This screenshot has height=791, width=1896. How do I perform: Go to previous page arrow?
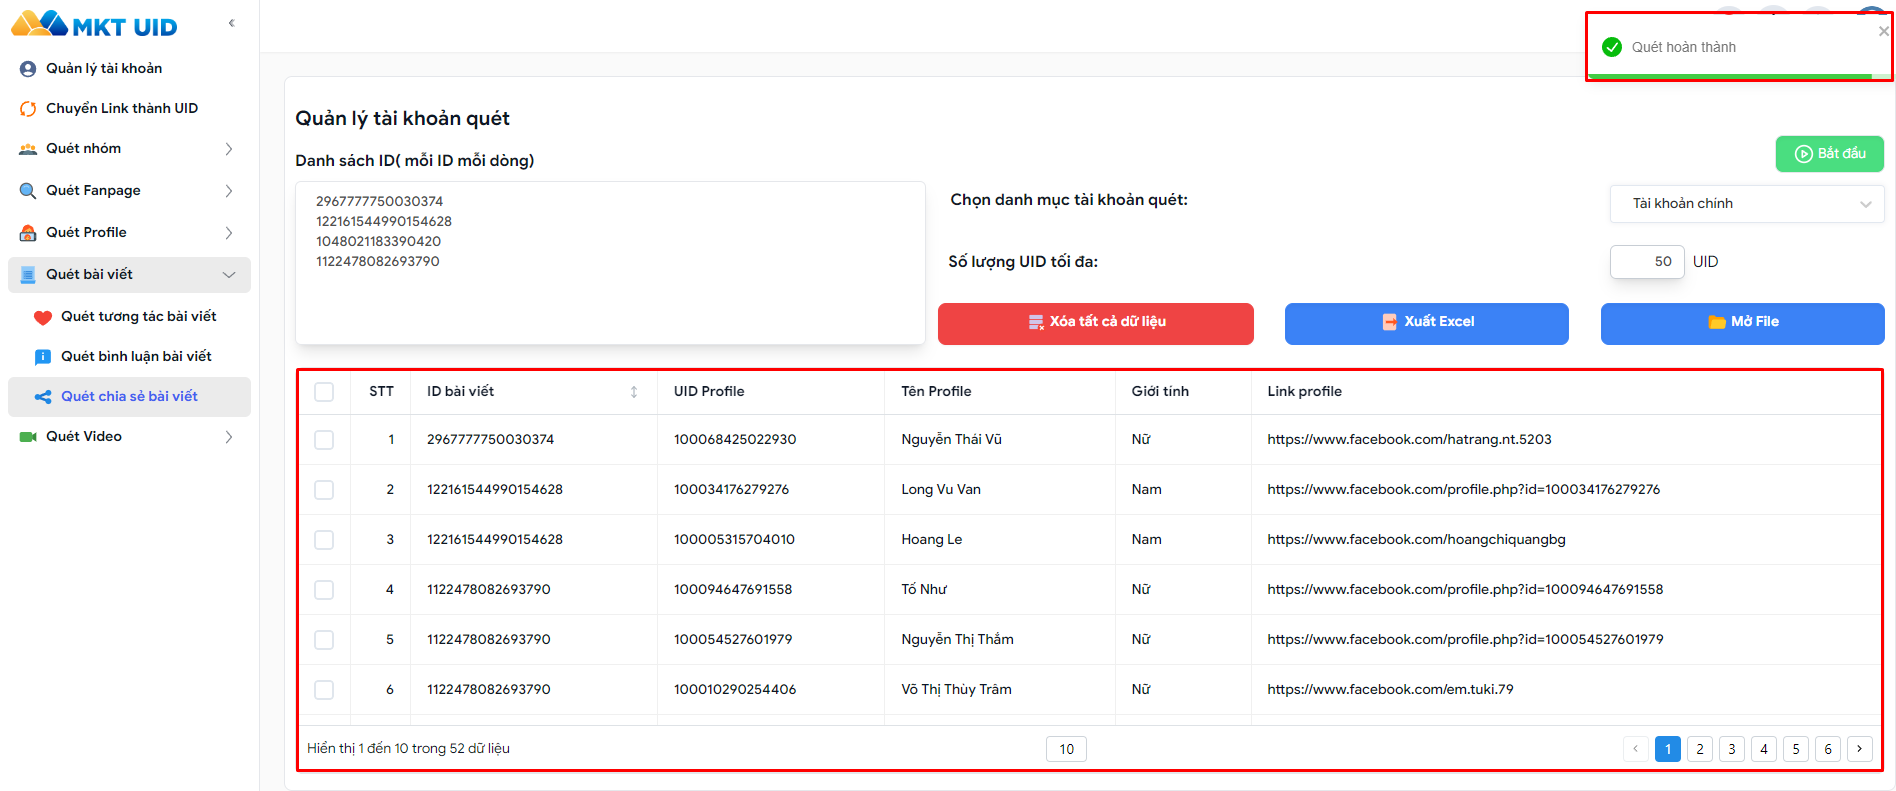(x=1636, y=749)
